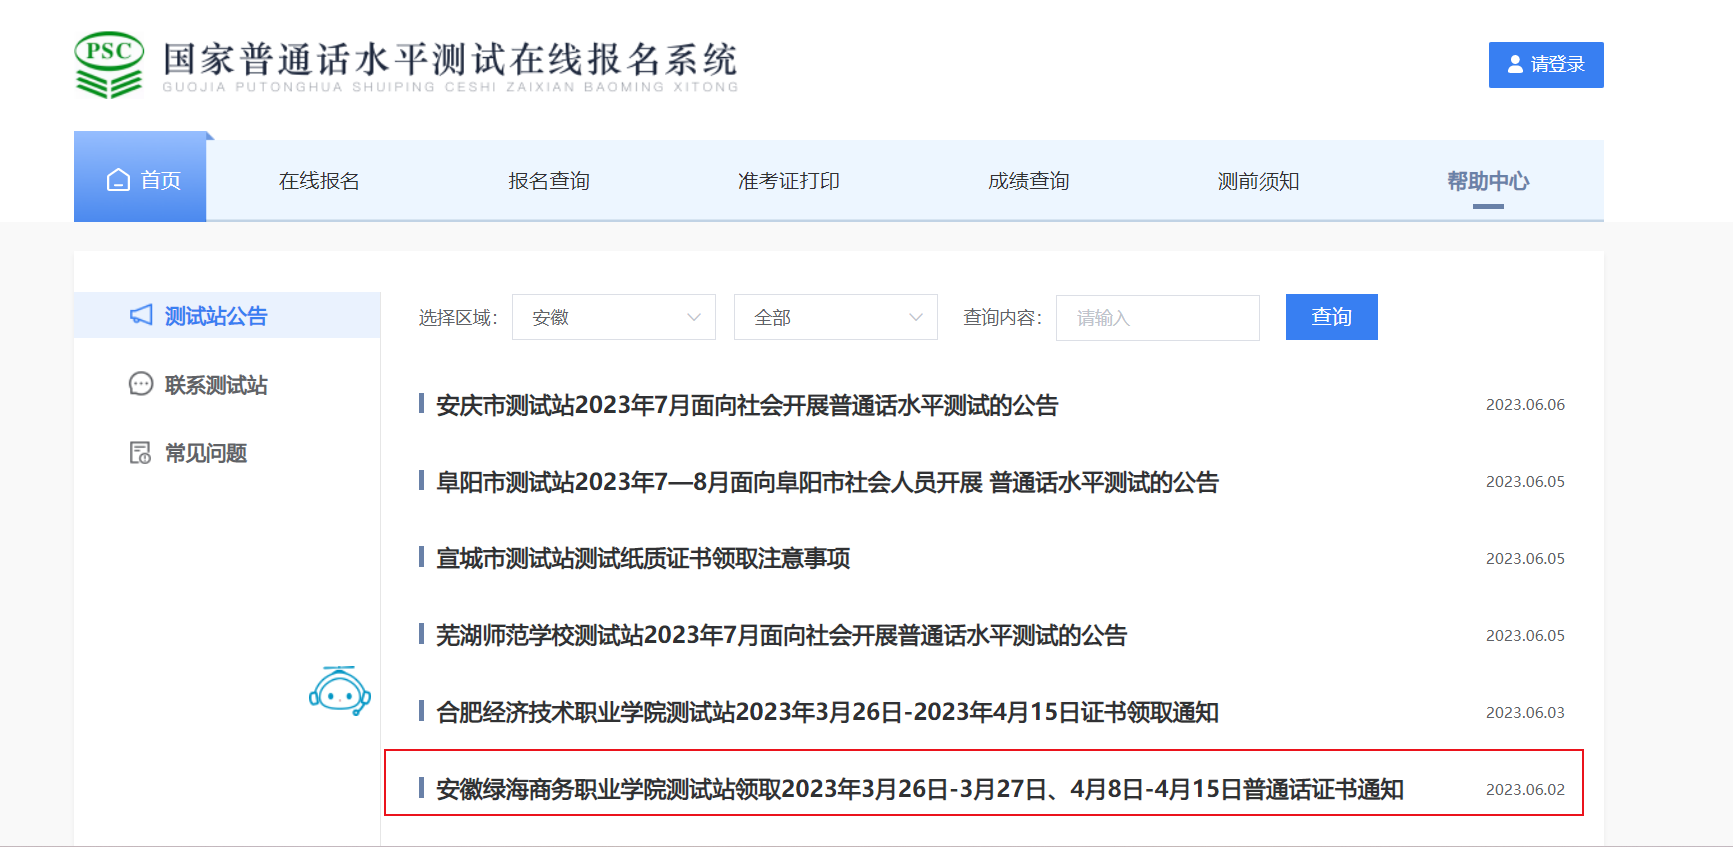Open the 在线报名 menu item
This screenshot has width=1733, height=847.
pyautogui.click(x=319, y=181)
